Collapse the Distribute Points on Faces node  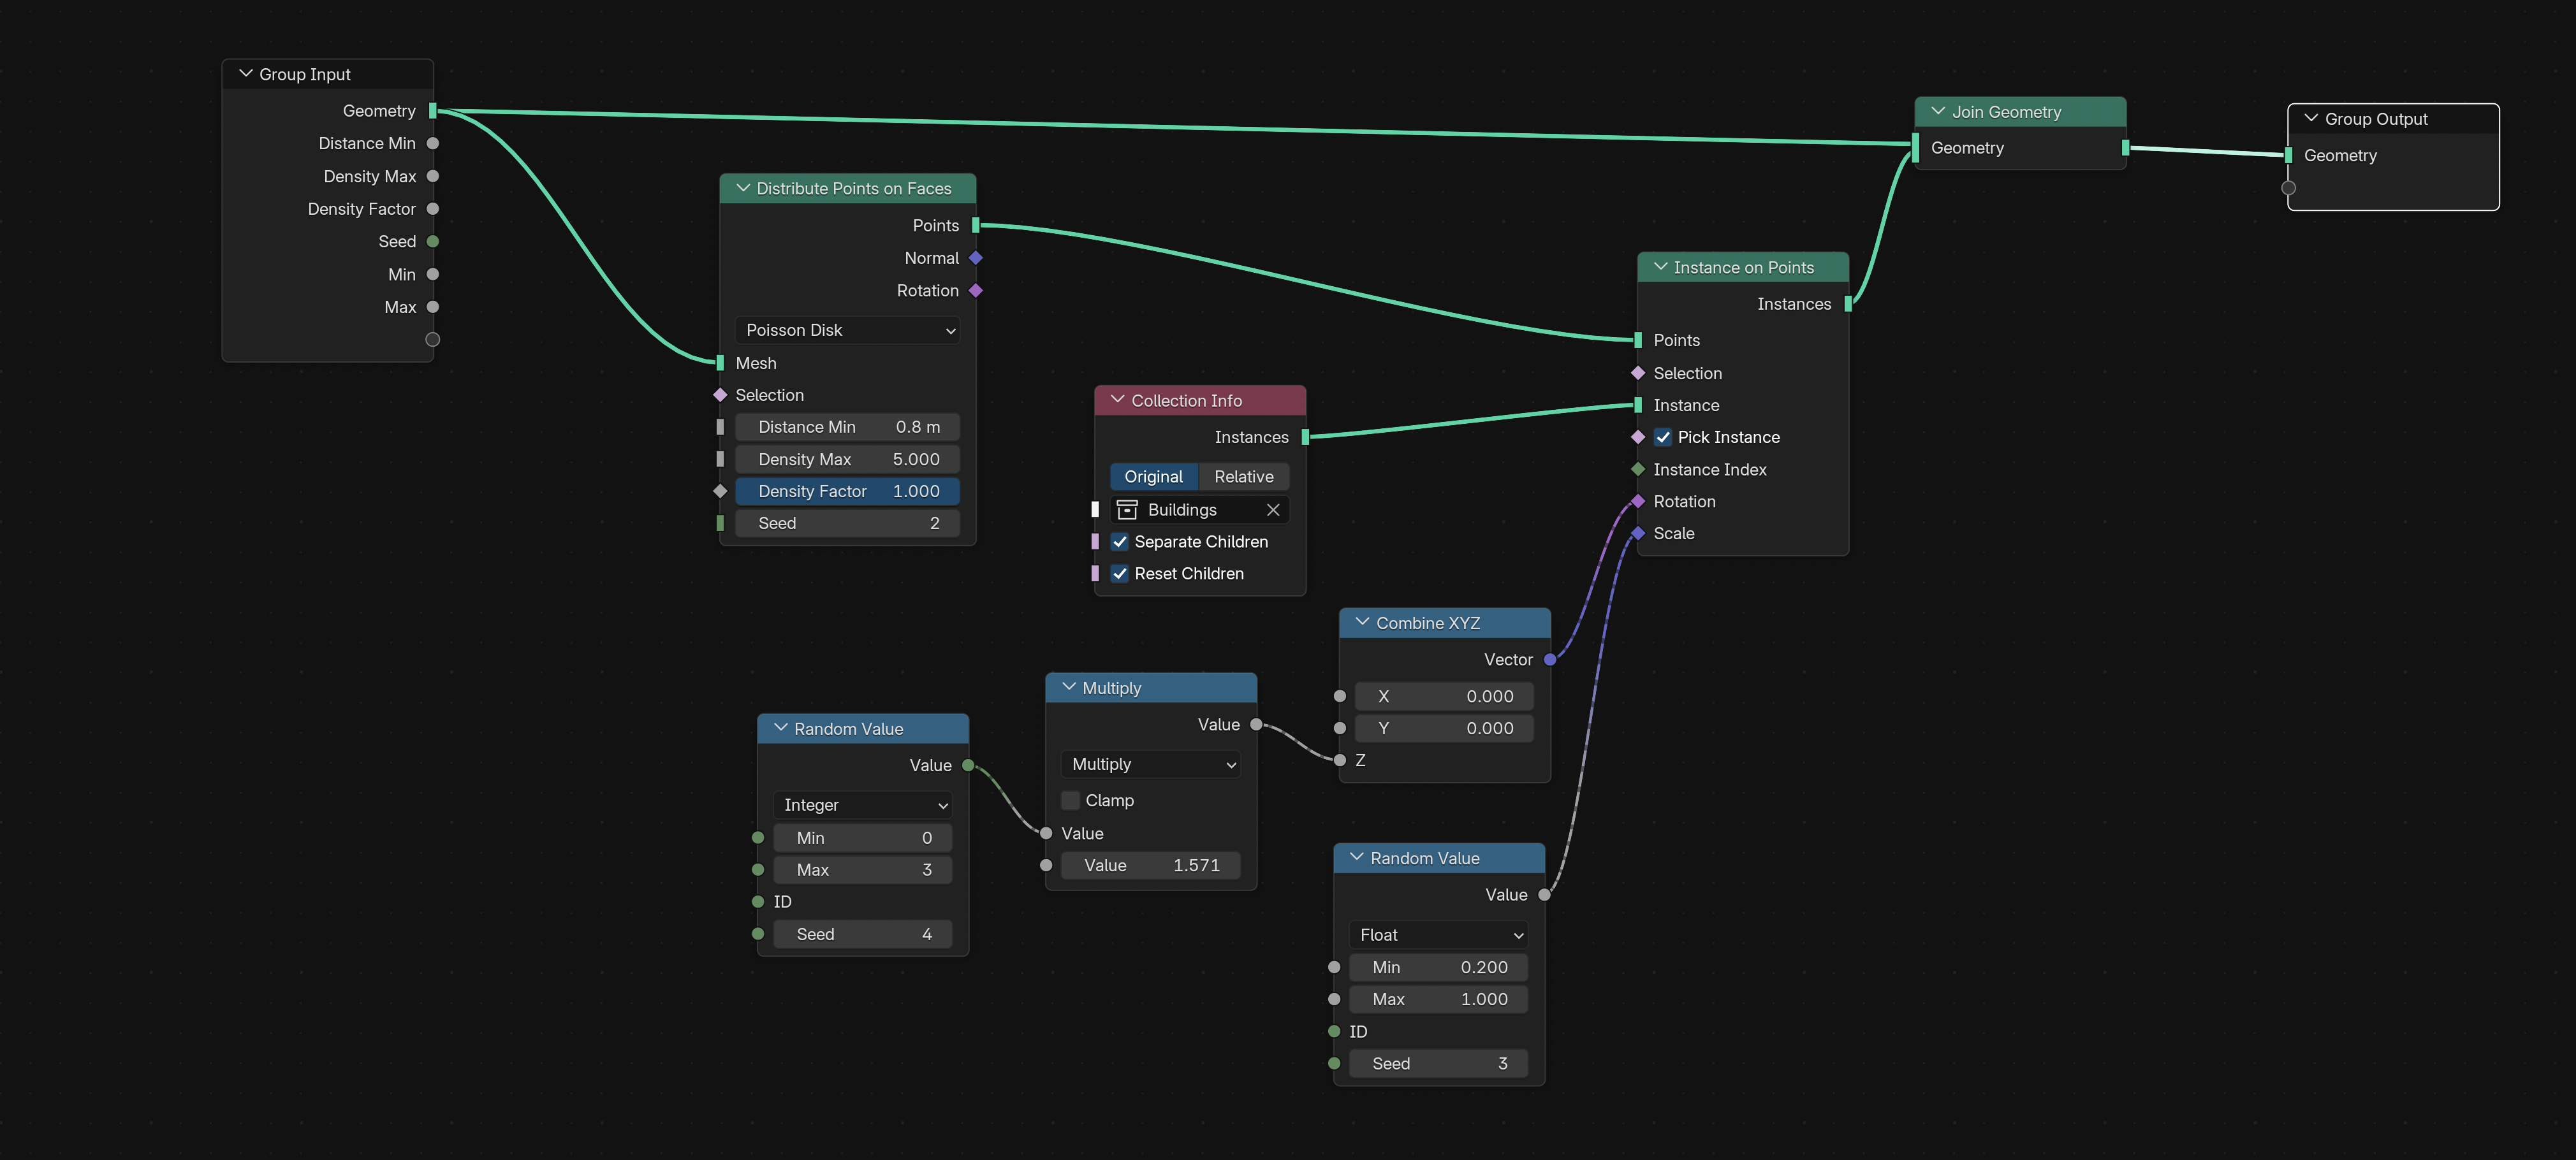point(743,188)
